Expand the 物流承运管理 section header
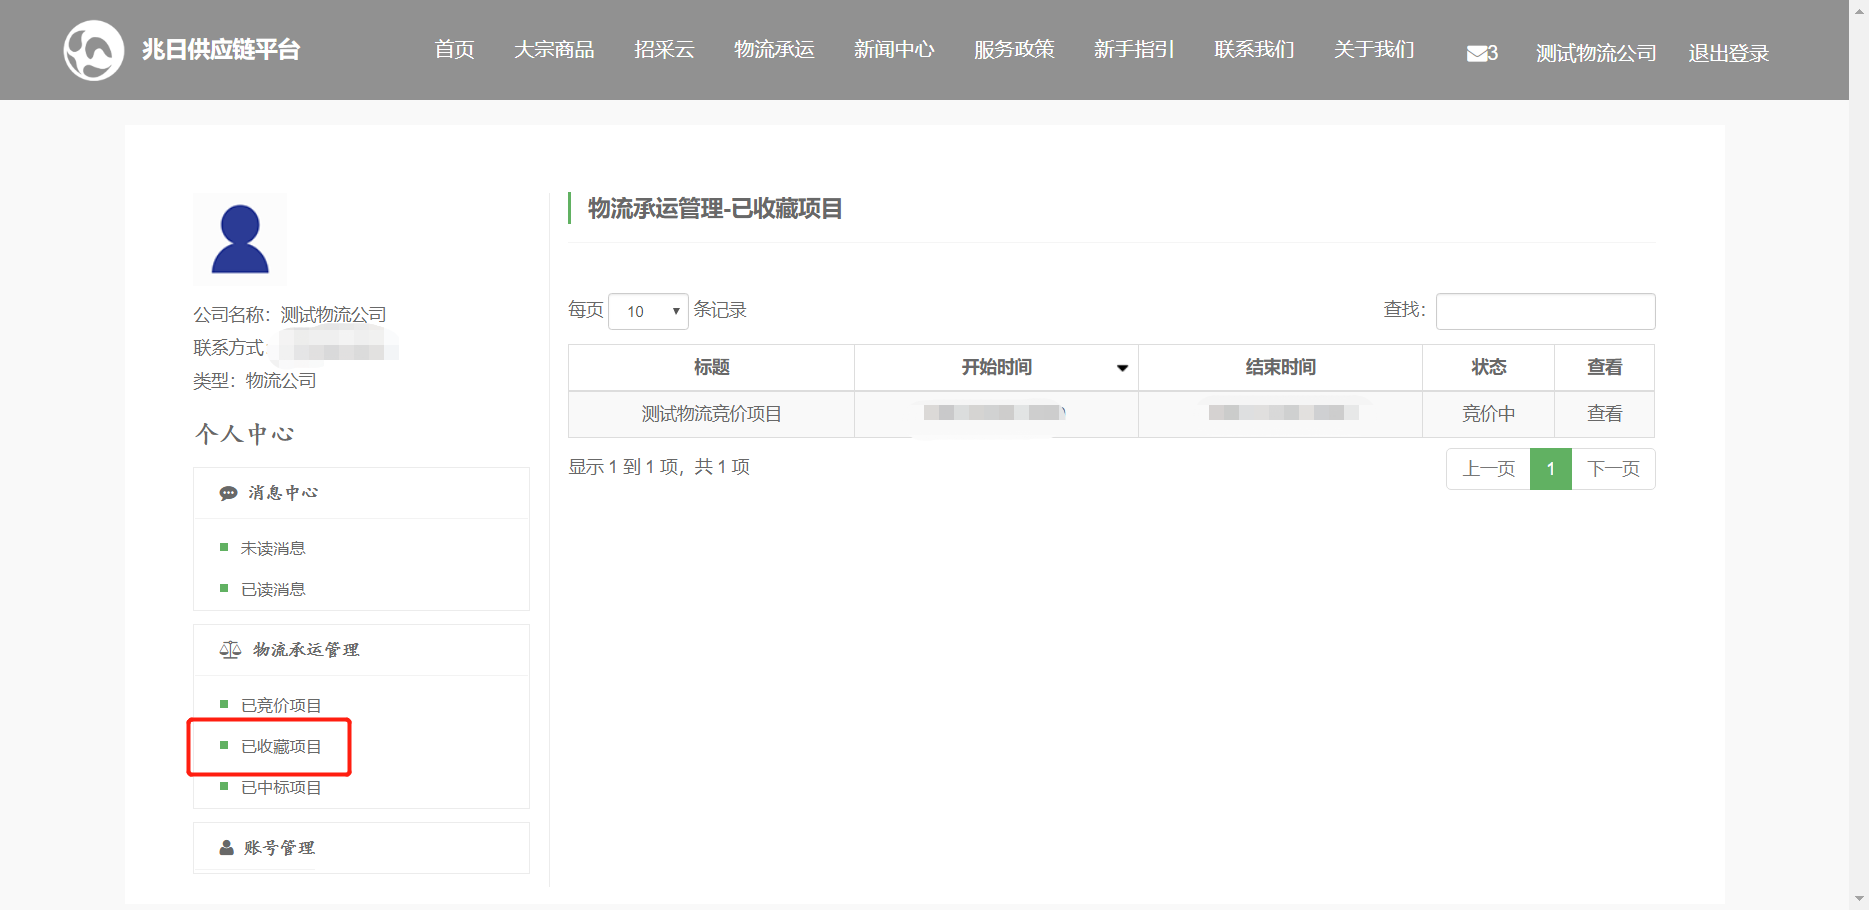1869x910 pixels. (x=361, y=650)
